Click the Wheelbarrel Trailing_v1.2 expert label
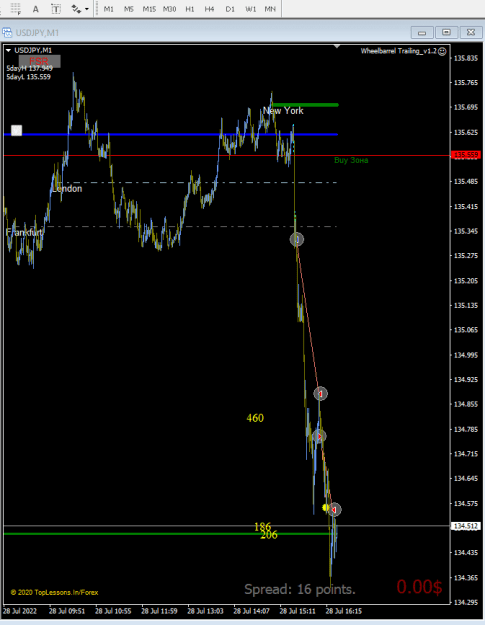Viewport: 485px width, 625px height. [x=399, y=51]
